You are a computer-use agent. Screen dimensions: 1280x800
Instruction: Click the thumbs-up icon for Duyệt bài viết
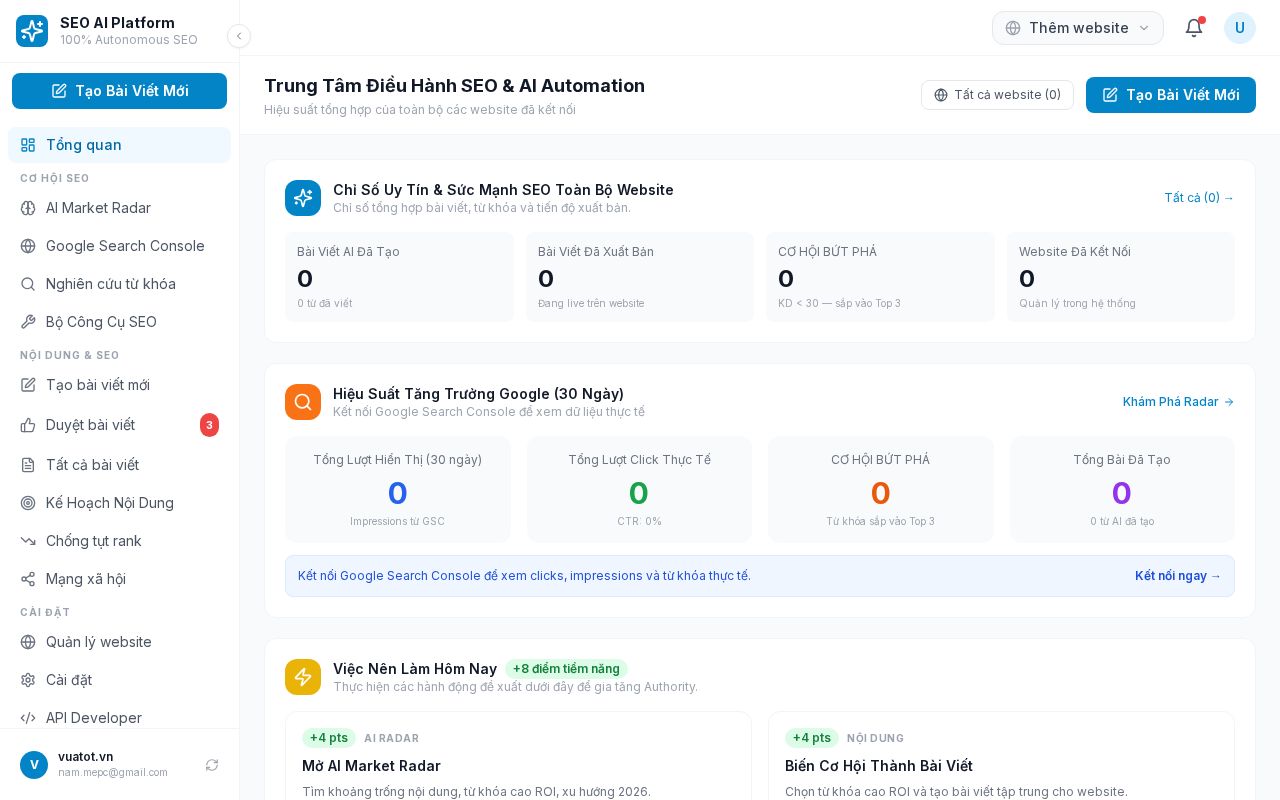(x=28, y=425)
